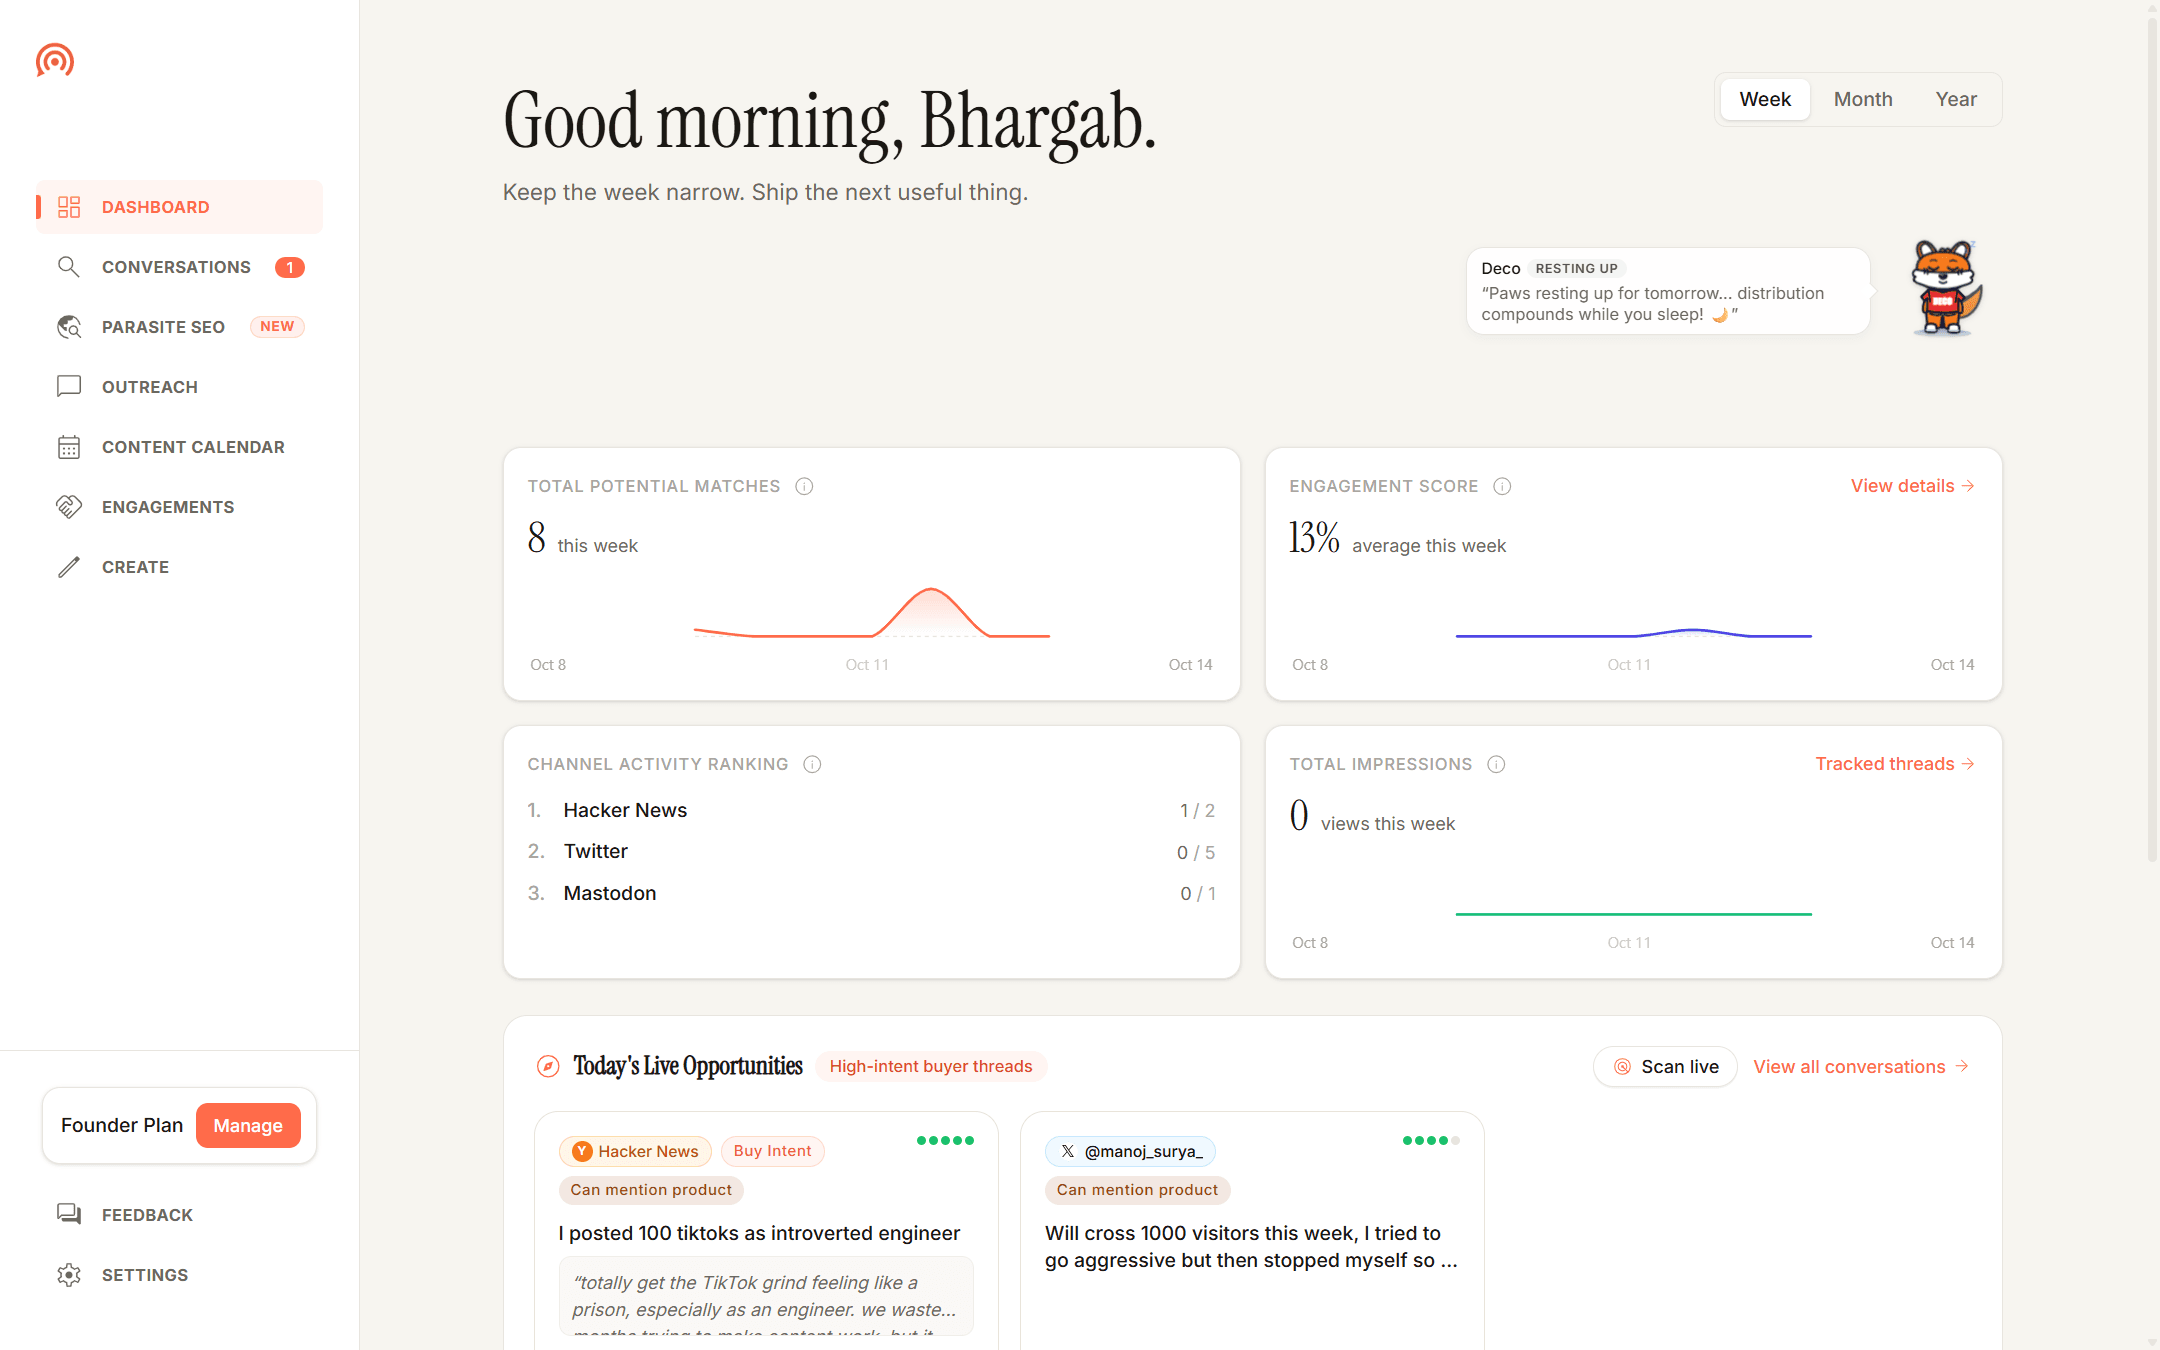Open View all conversations link
This screenshot has width=2160, height=1350.
[1861, 1067]
